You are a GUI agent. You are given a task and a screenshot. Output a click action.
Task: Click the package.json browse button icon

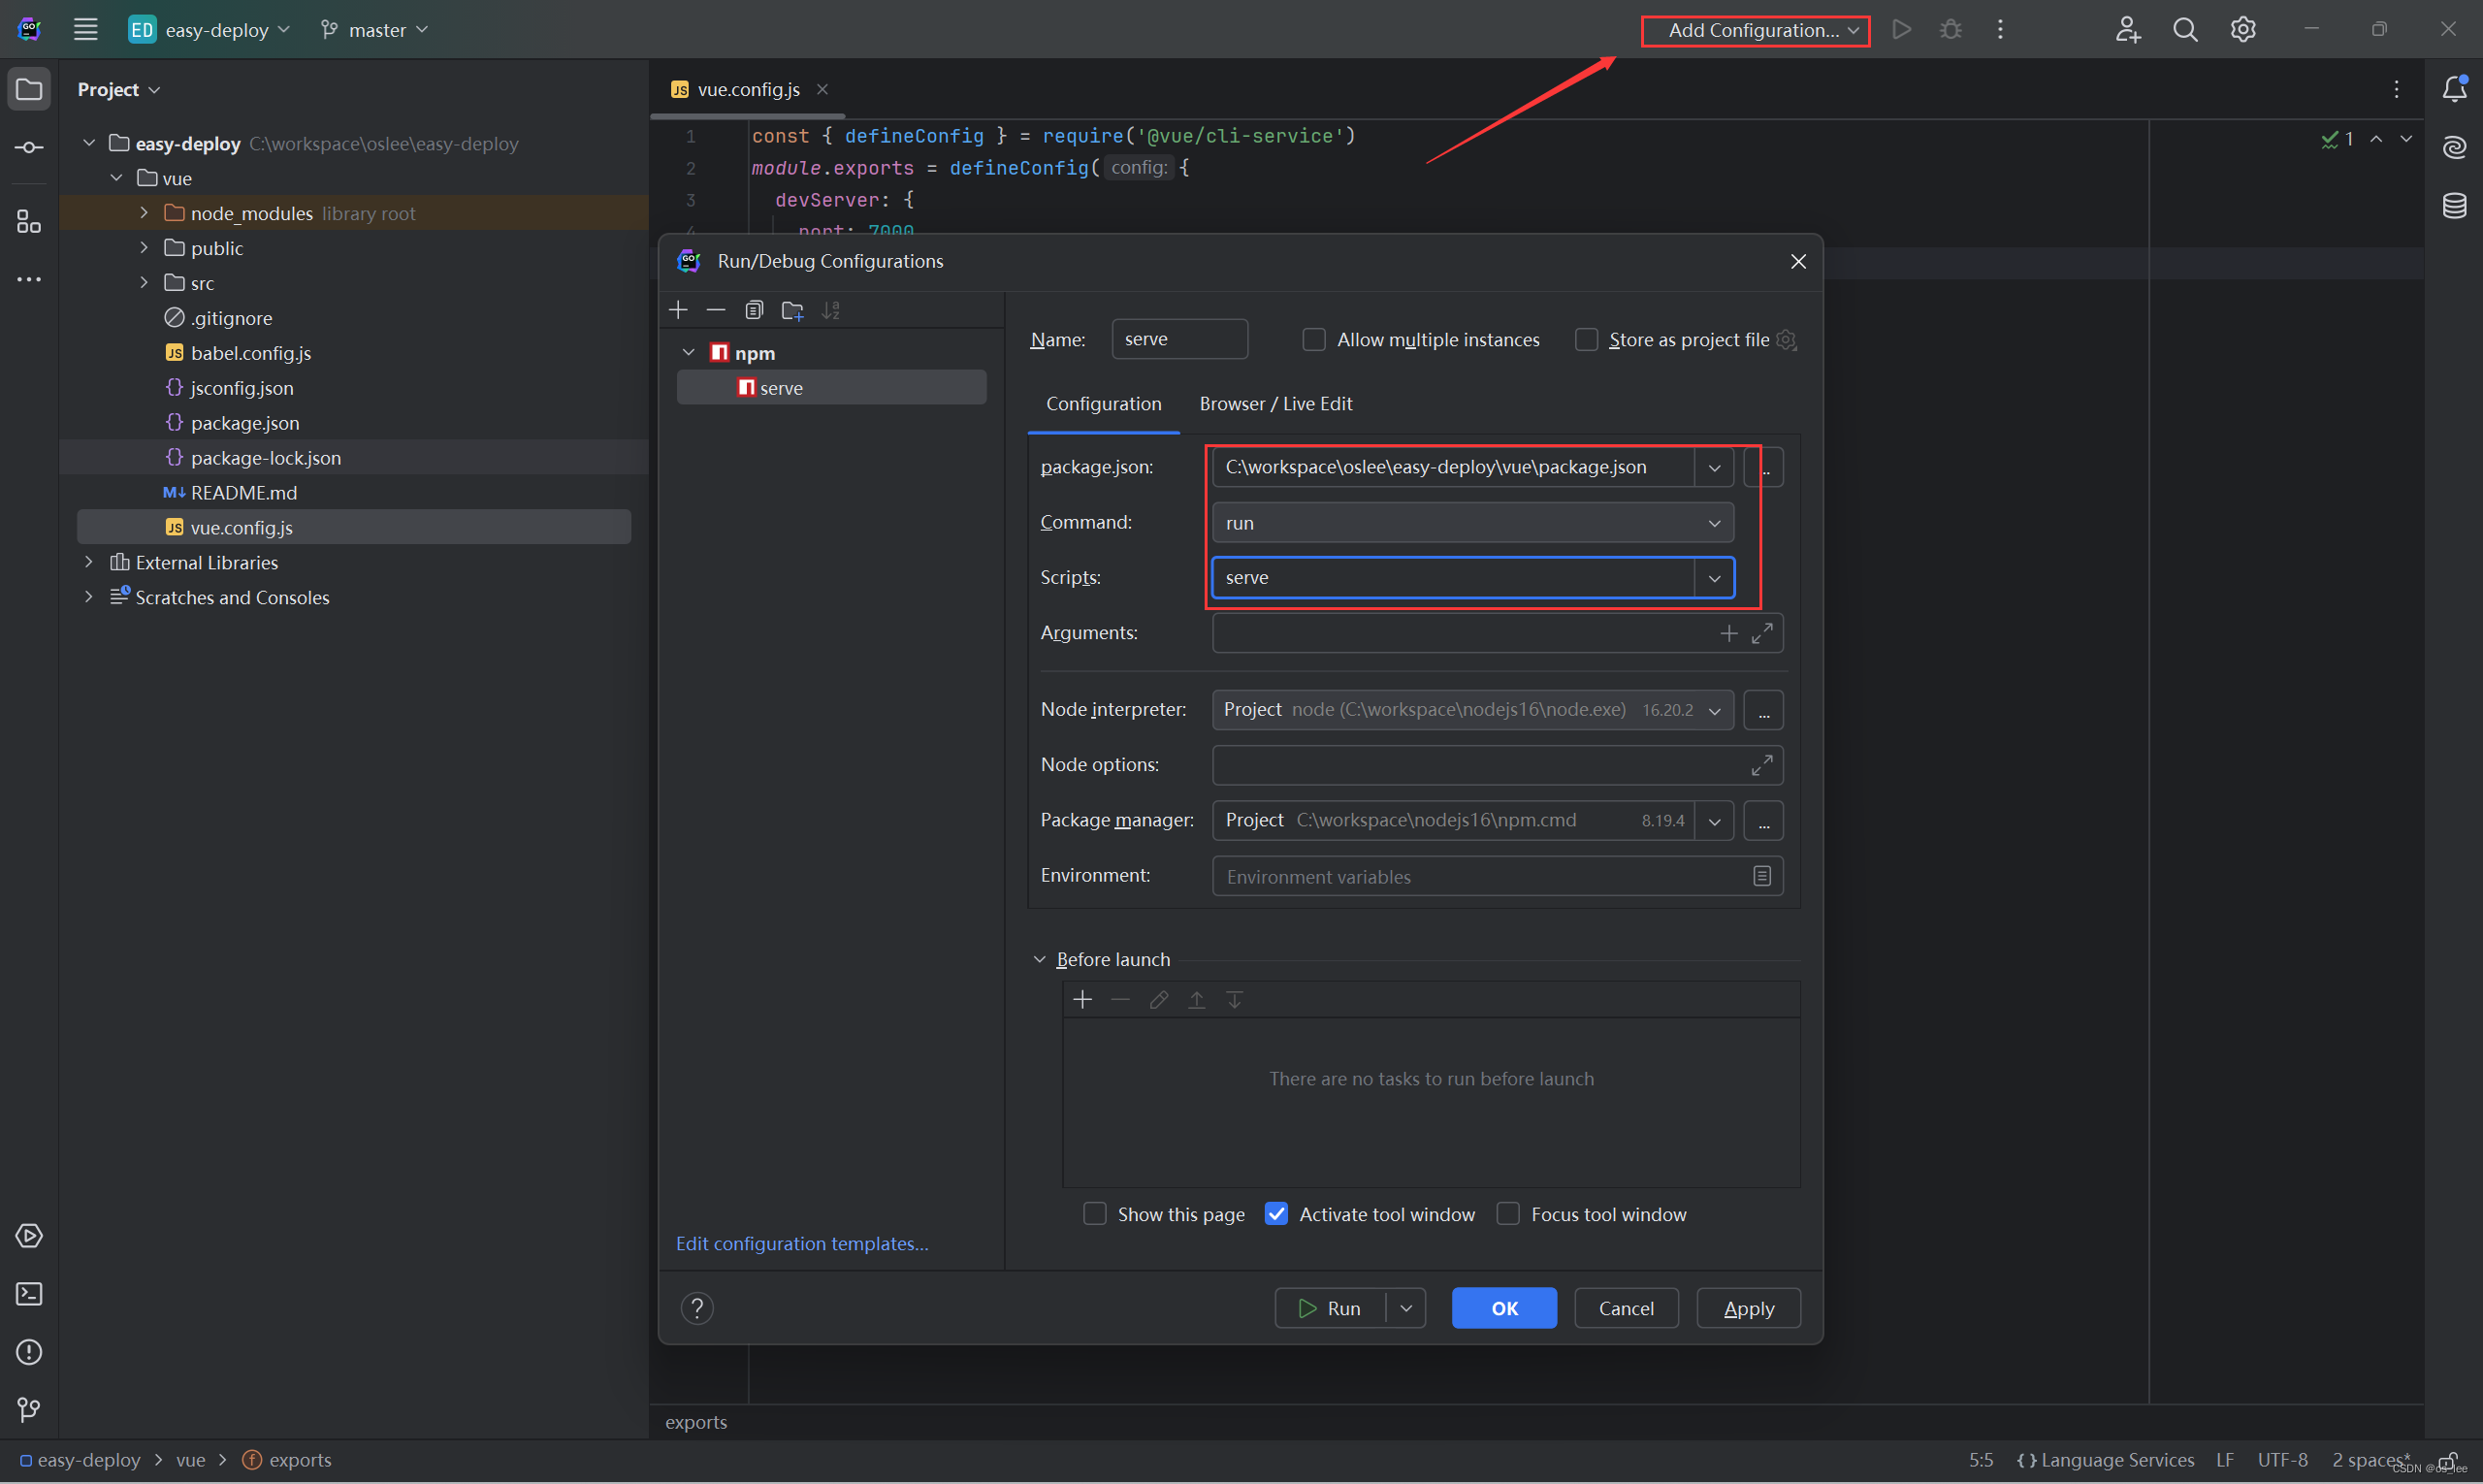click(x=1762, y=465)
